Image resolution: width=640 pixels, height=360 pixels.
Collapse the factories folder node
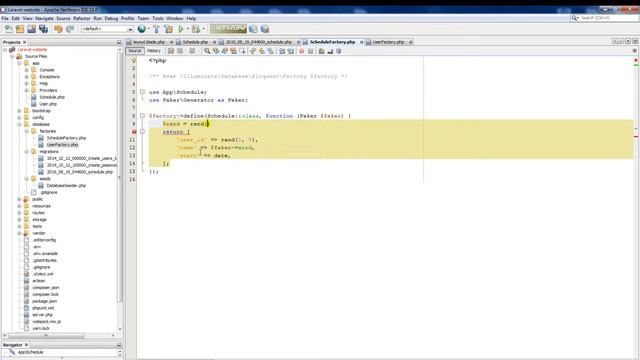coord(27,131)
